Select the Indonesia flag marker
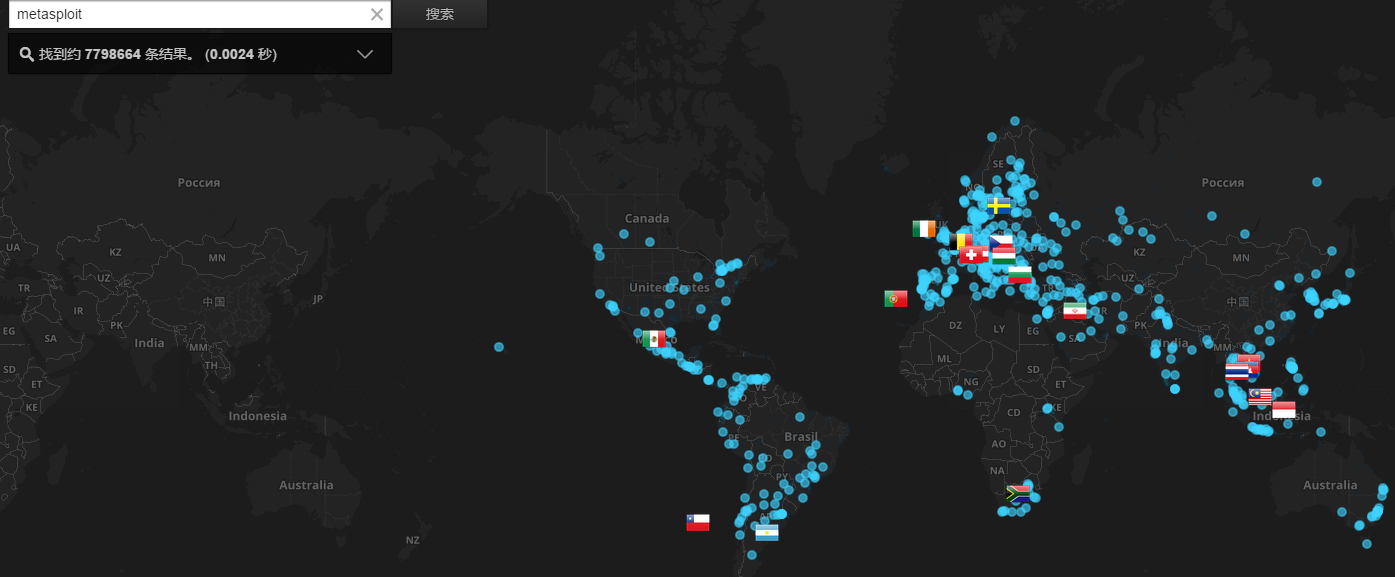Image resolution: width=1395 pixels, height=577 pixels. (x=1284, y=409)
